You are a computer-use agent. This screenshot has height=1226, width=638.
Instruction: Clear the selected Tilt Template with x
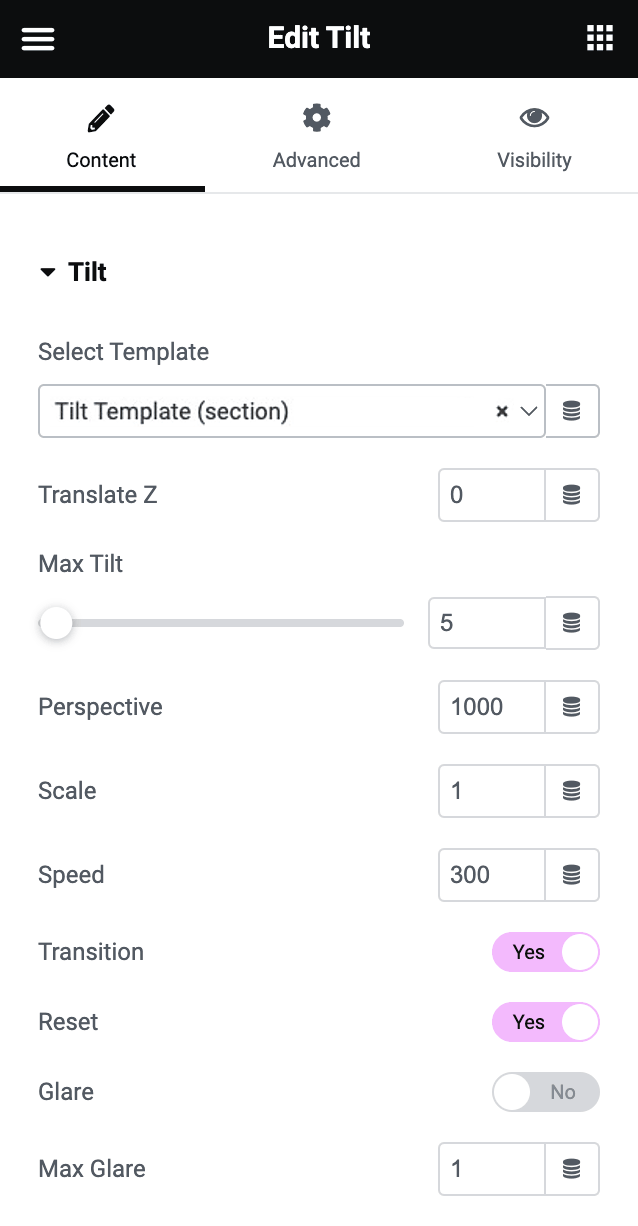pos(502,411)
